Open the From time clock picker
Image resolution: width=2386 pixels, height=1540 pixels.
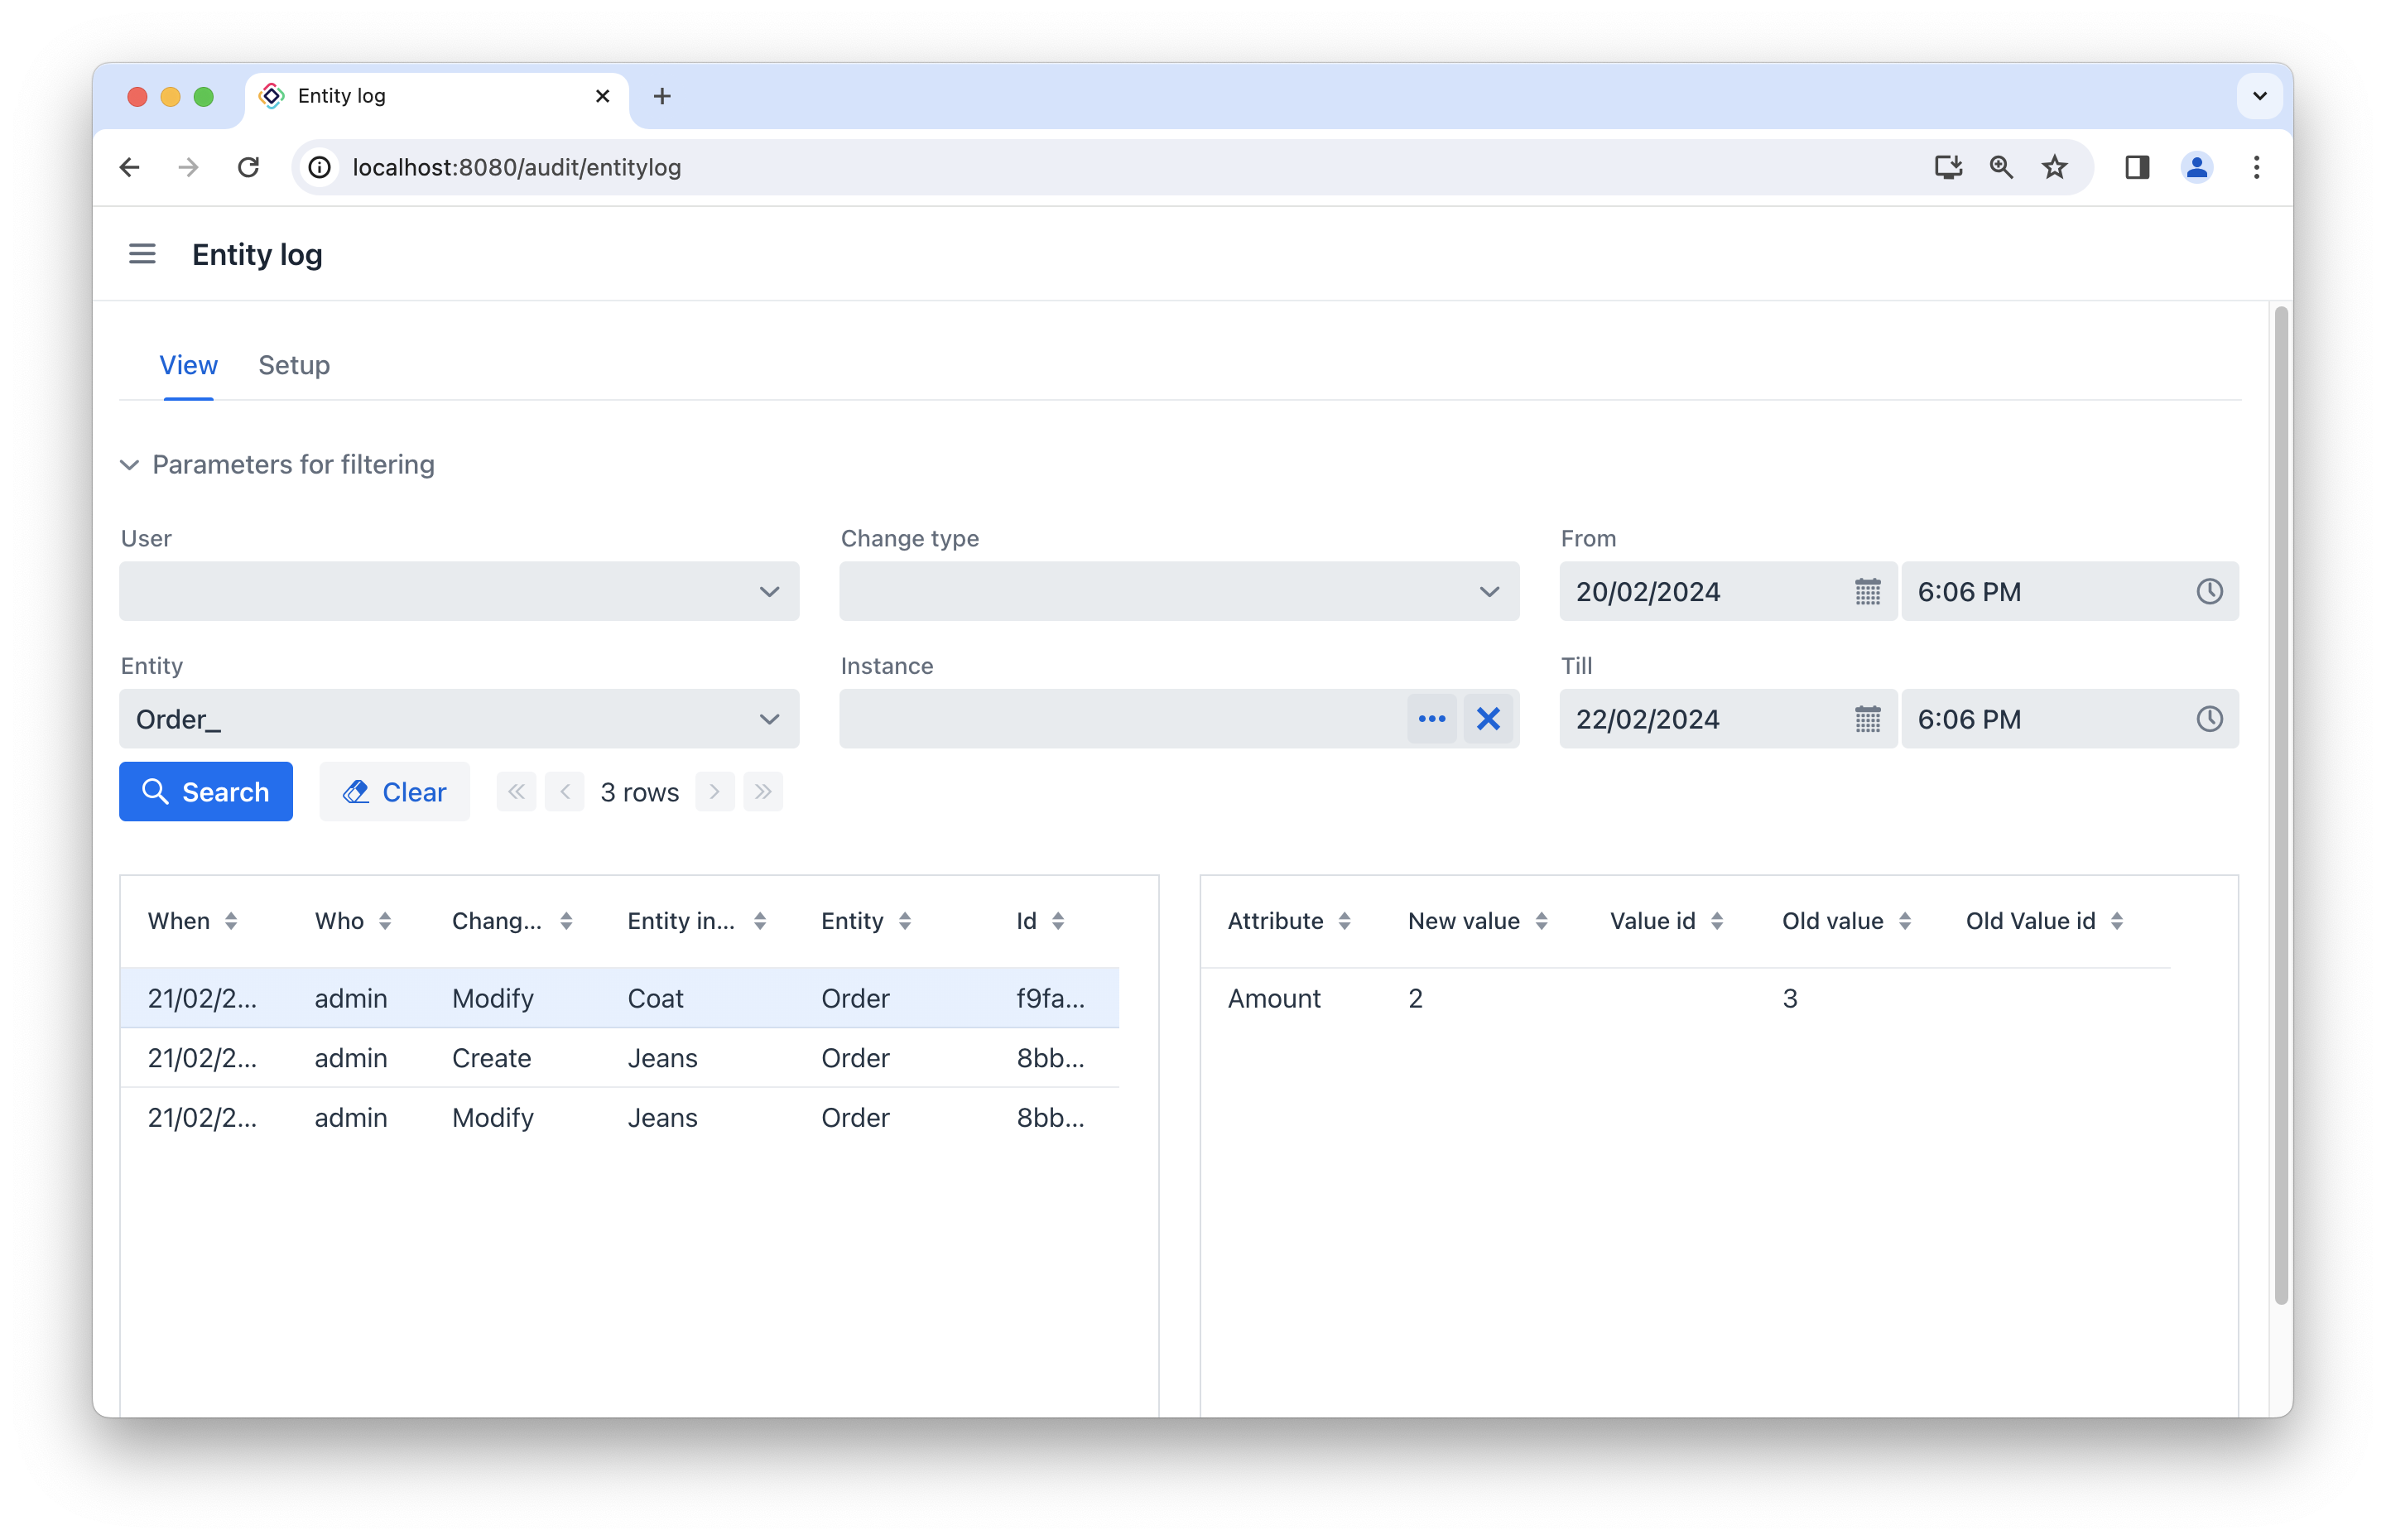click(2209, 592)
